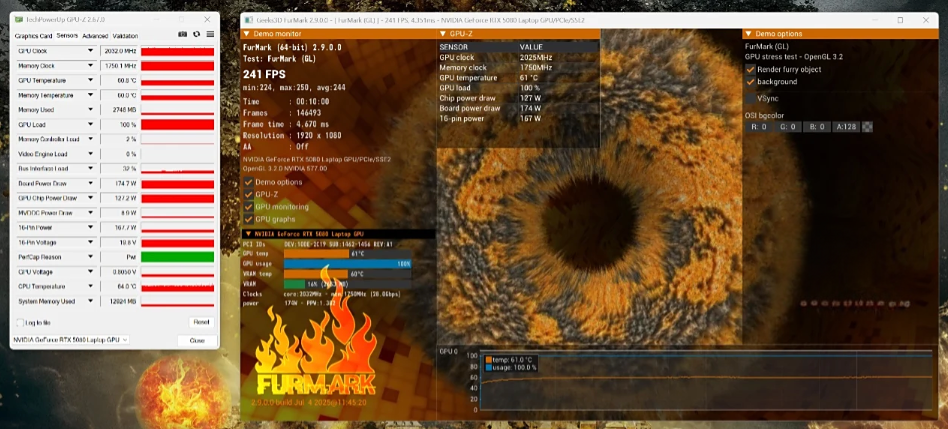The image size is (948, 429).
Task: Click the Board Power Draw 174.7 W value
Action: [x=118, y=184]
